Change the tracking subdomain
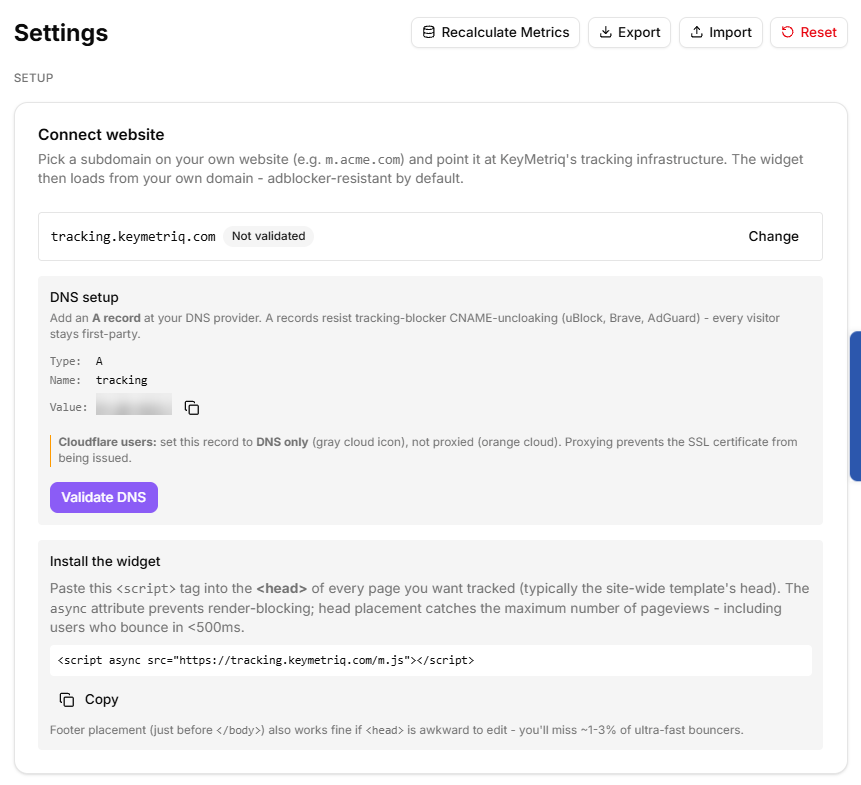The image size is (861, 785). [x=773, y=237]
